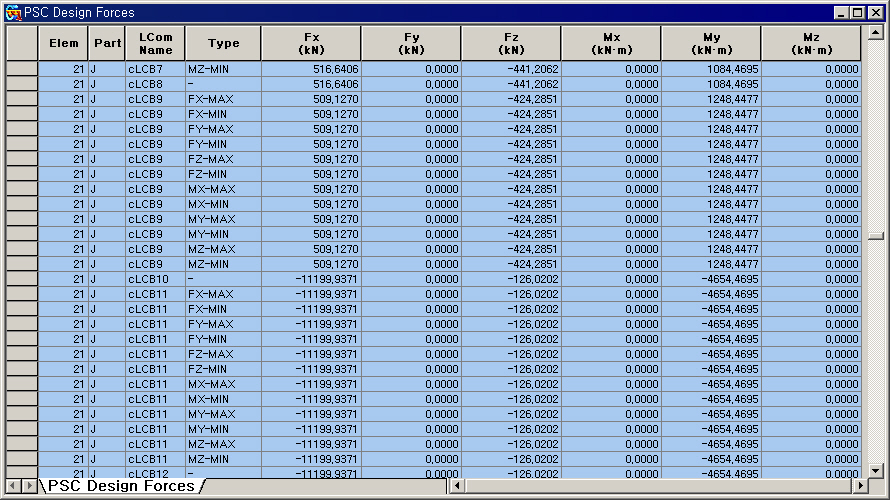Image resolution: width=890 pixels, height=500 pixels.
Task: Click the table icon in the title bar
Action: point(12,12)
